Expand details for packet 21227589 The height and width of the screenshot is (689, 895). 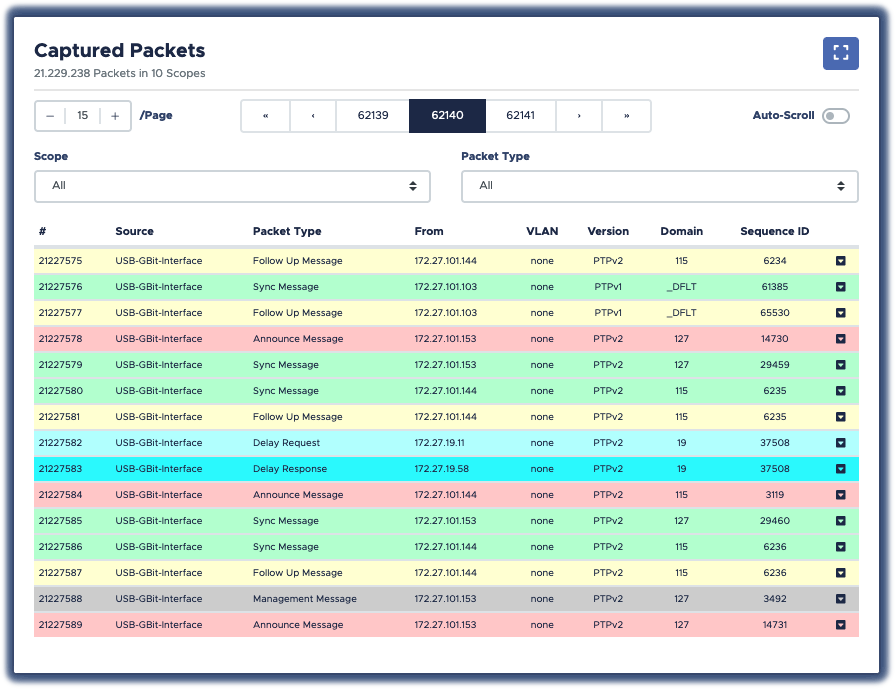pyautogui.click(x=840, y=625)
